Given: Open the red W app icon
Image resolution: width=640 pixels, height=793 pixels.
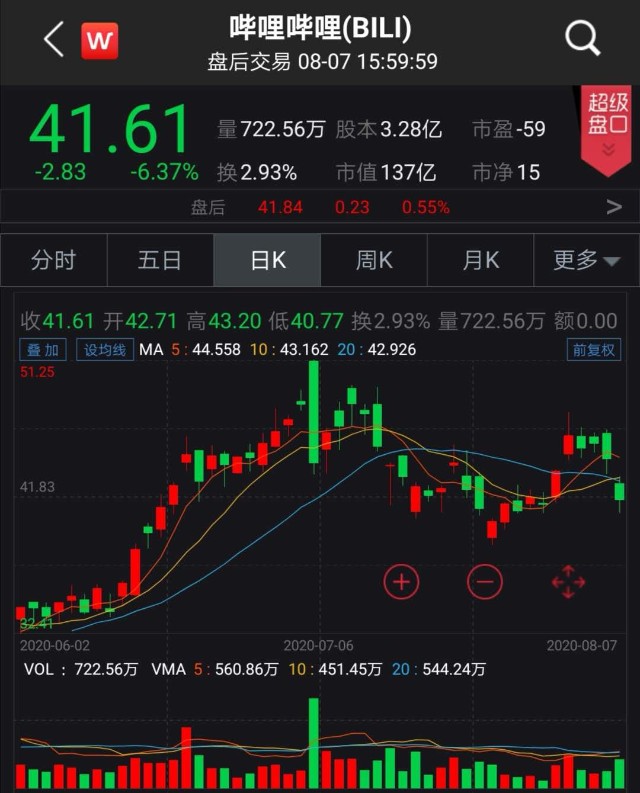Looking at the screenshot, I should [100, 40].
